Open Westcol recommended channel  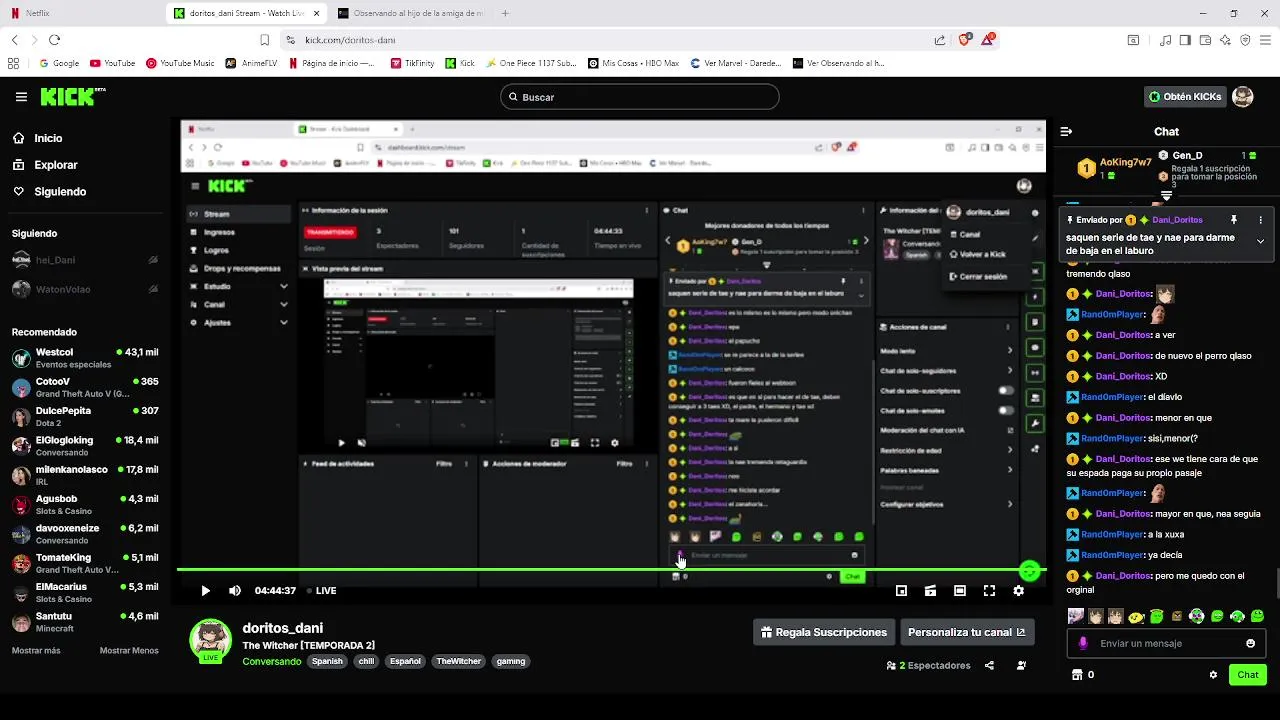(x=85, y=358)
